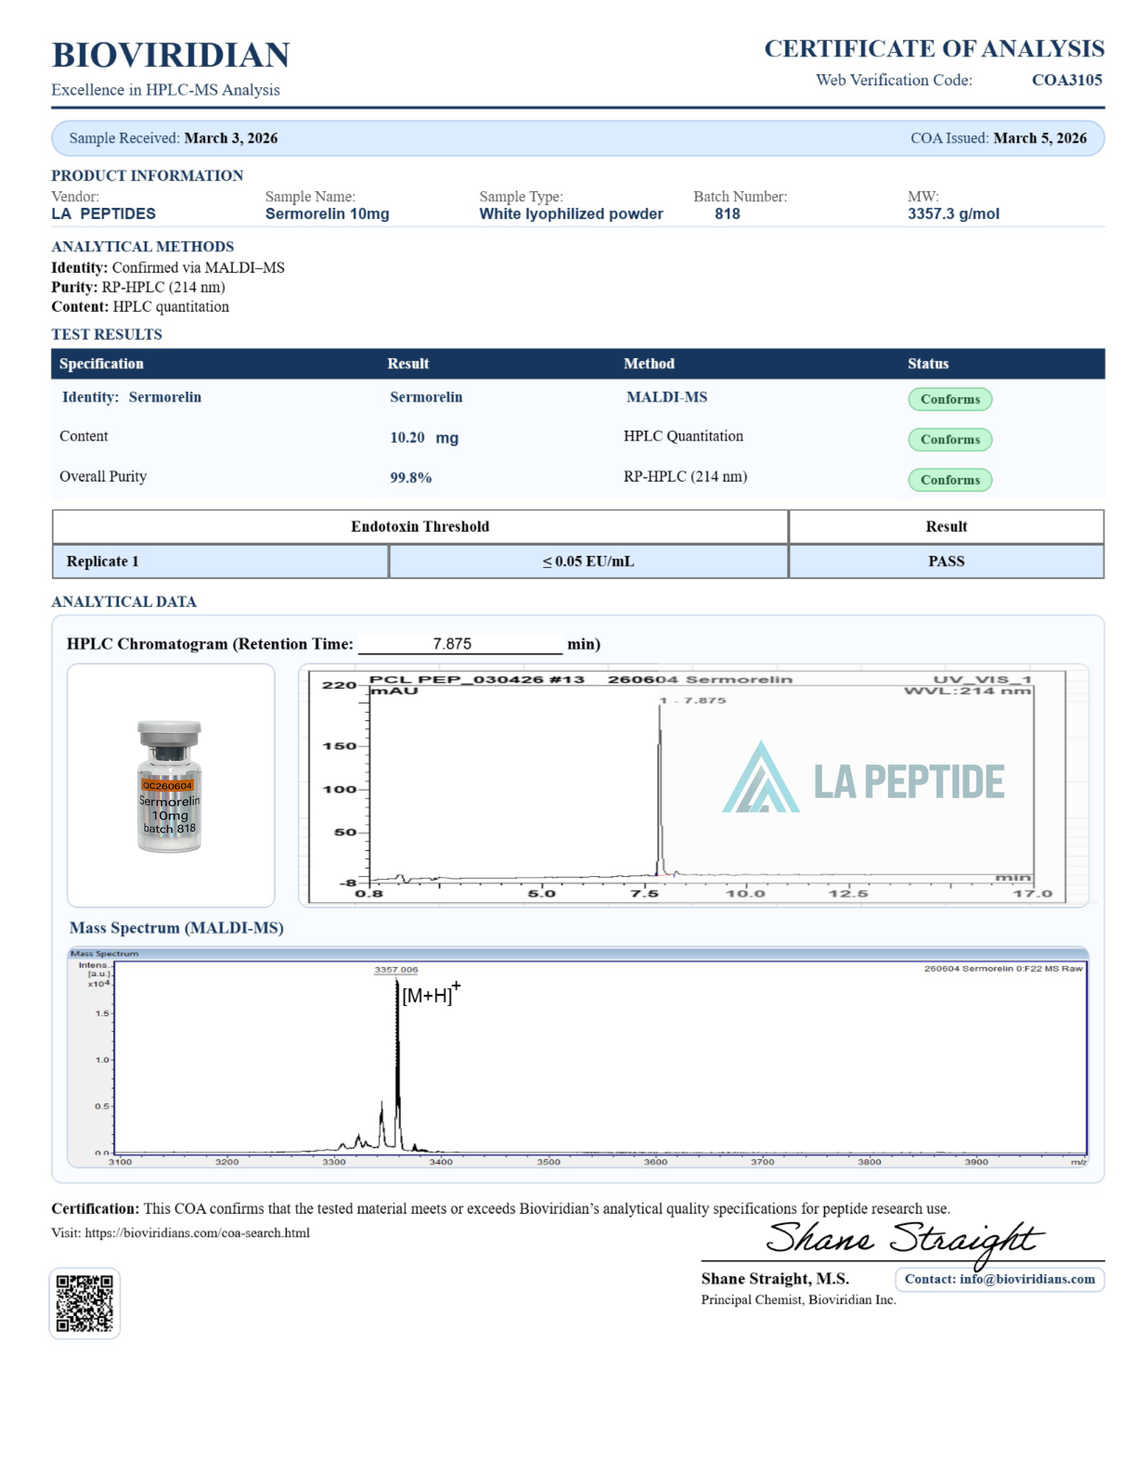Image resolution: width=1136 pixels, height=1470 pixels.
Task: Click the BIOVIRIDIAN logo heading
Action: pos(171,55)
